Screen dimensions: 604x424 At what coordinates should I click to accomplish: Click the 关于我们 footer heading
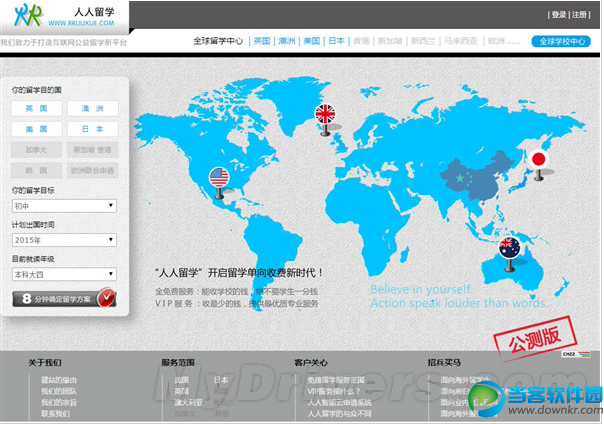tap(45, 362)
